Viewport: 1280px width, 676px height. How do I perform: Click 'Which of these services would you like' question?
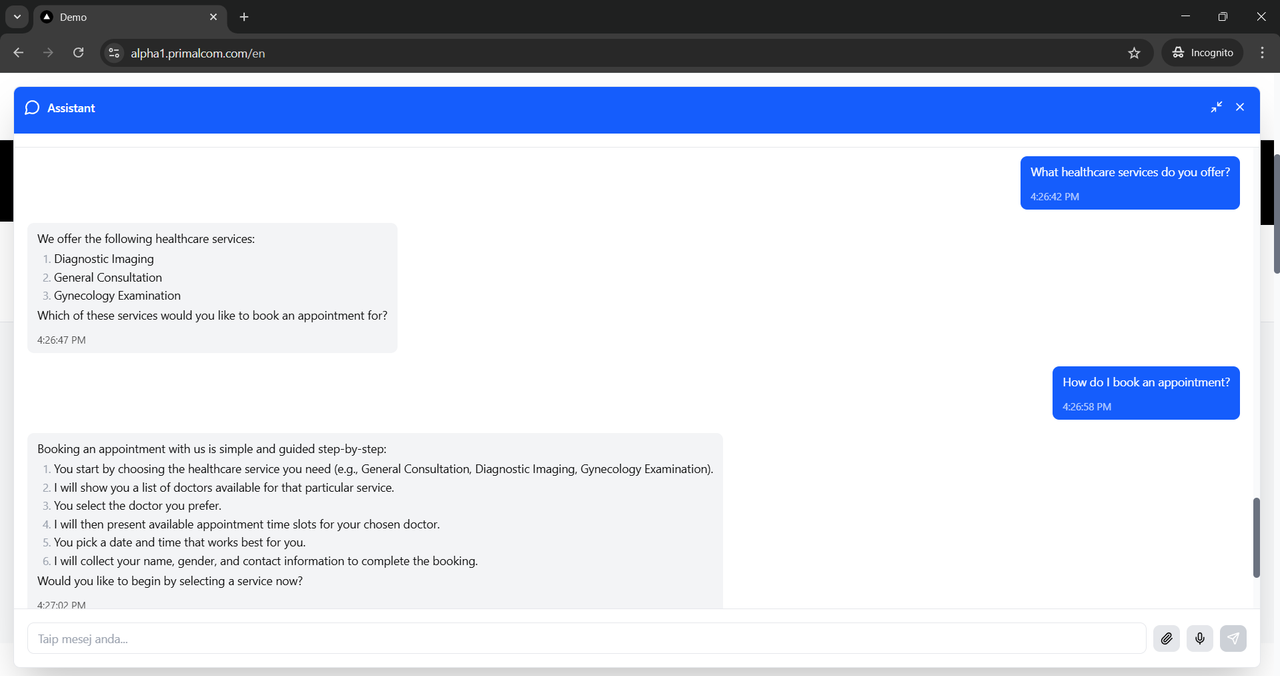[x=212, y=316]
